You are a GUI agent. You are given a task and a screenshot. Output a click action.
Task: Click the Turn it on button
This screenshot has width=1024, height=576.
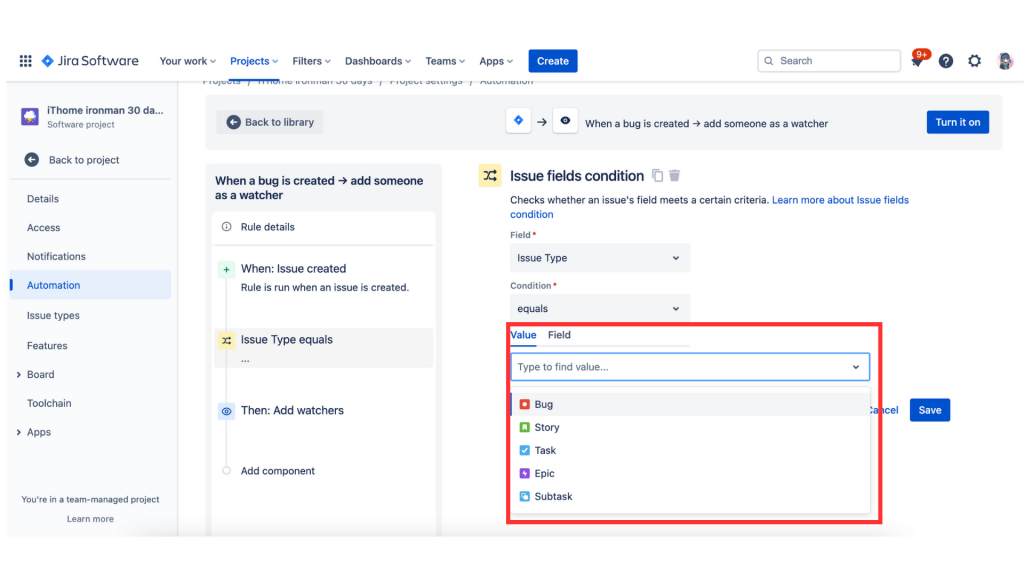click(x=957, y=122)
